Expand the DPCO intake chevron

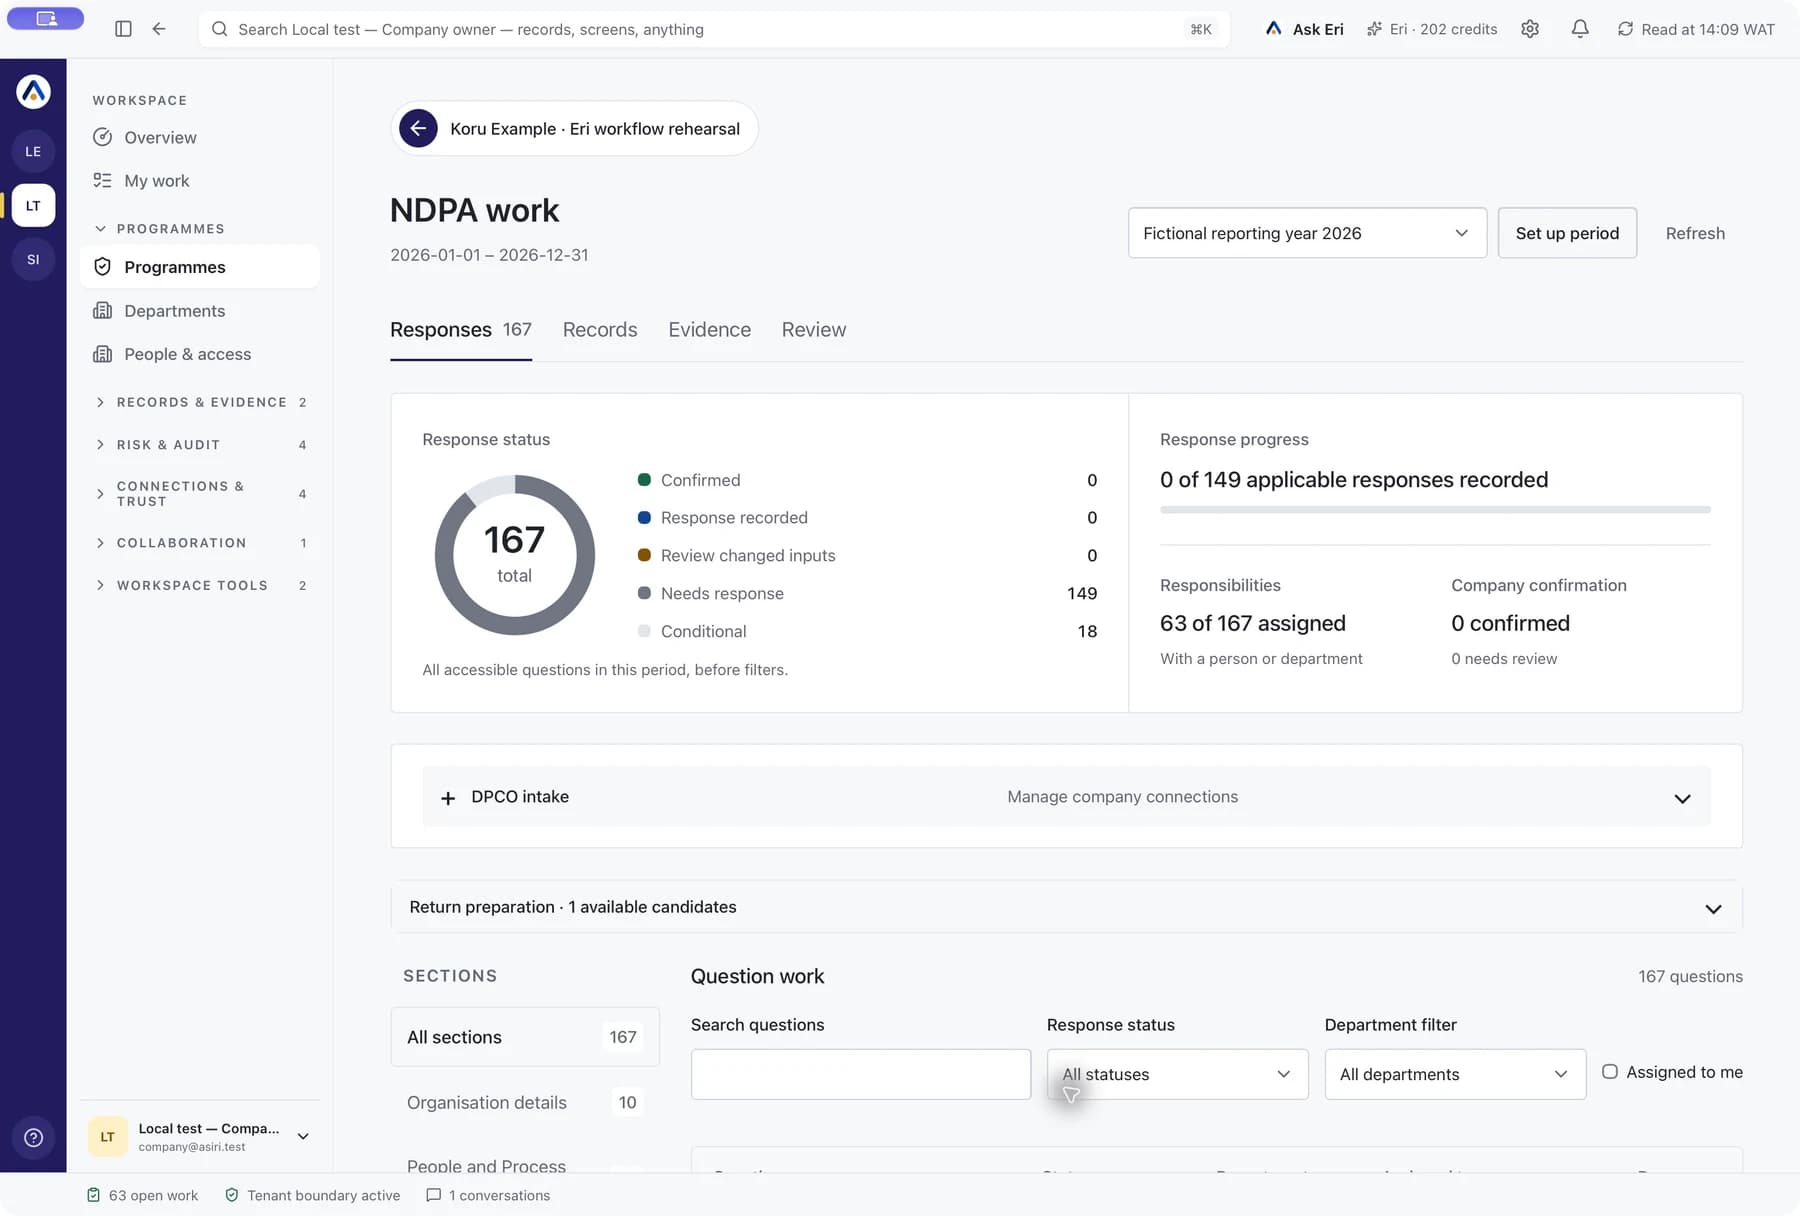coord(1682,798)
